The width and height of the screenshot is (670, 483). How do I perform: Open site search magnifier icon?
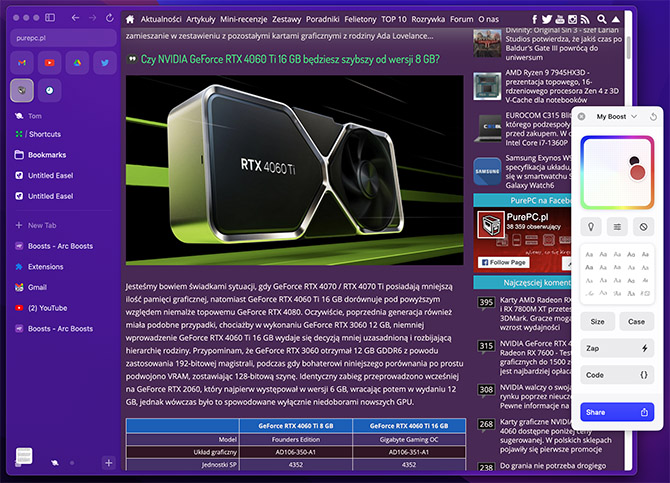pyautogui.click(x=602, y=19)
